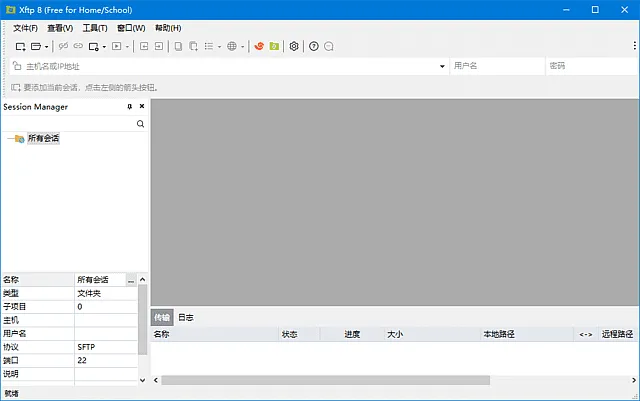Click the Help question-mark icon
Viewport: 640px width, 401px height.
pos(313,46)
